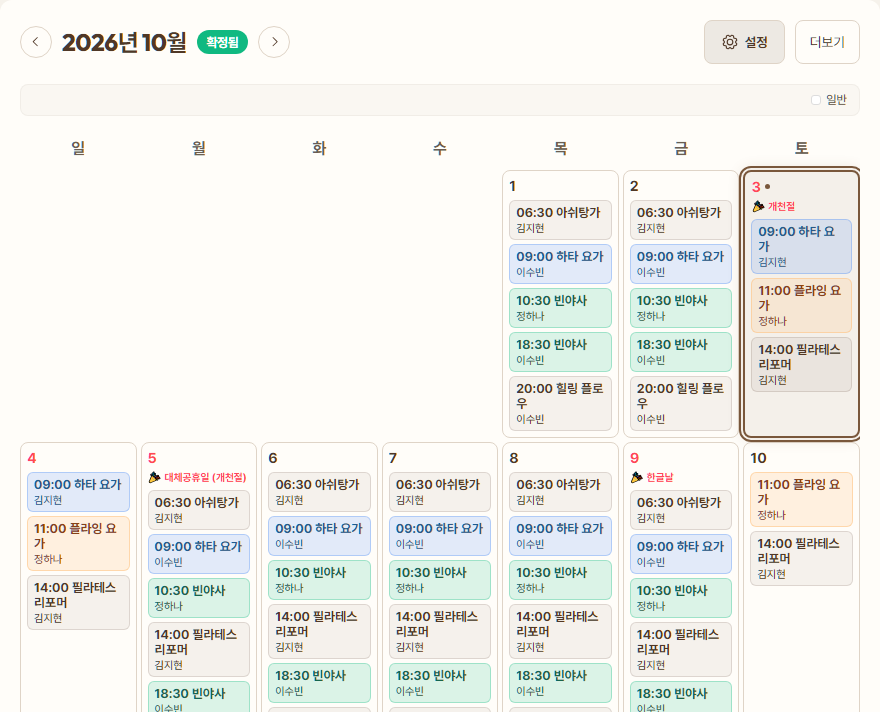Open the 14:00 필라테스 리포머 class on day 8

pyautogui.click(x=560, y=632)
